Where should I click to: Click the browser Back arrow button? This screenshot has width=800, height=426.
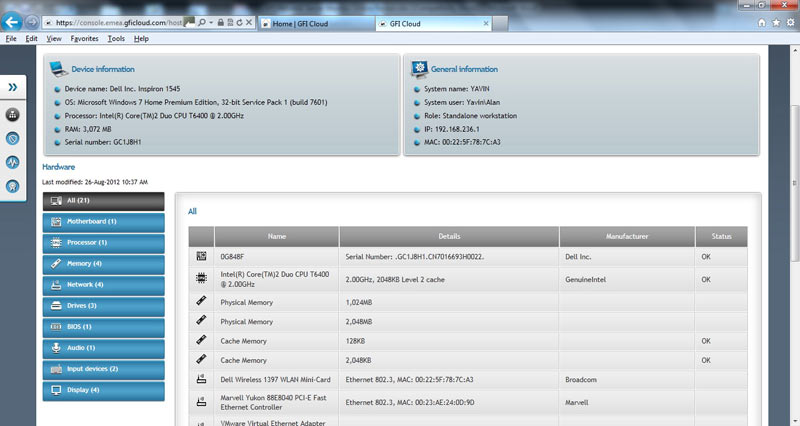(11, 22)
